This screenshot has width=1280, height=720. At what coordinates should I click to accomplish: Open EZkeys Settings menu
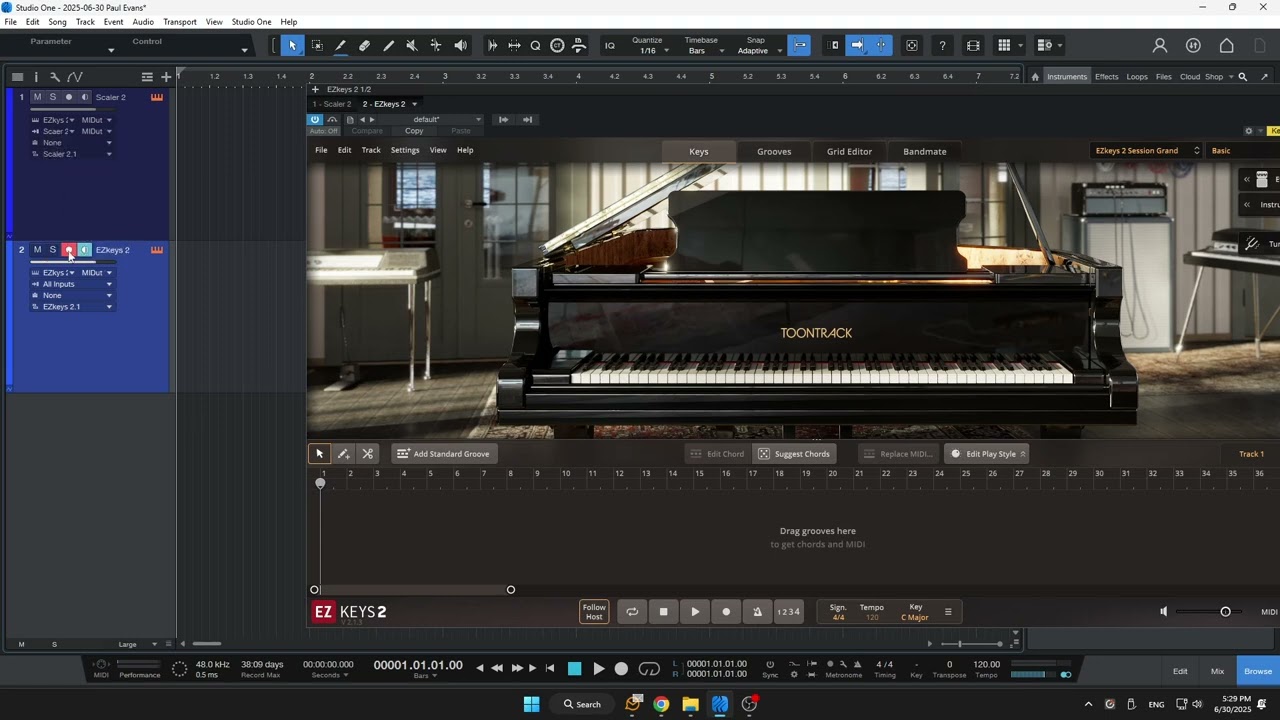[x=405, y=150]
